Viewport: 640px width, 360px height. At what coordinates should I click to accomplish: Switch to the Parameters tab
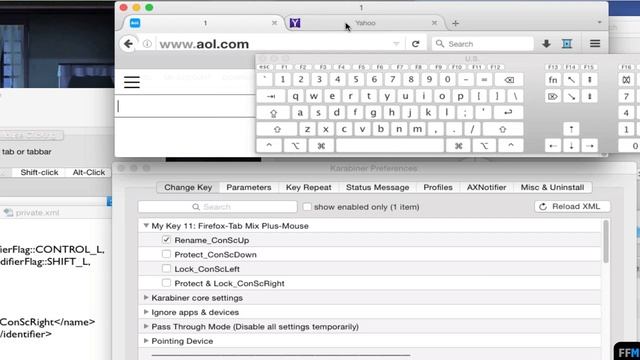249,187
